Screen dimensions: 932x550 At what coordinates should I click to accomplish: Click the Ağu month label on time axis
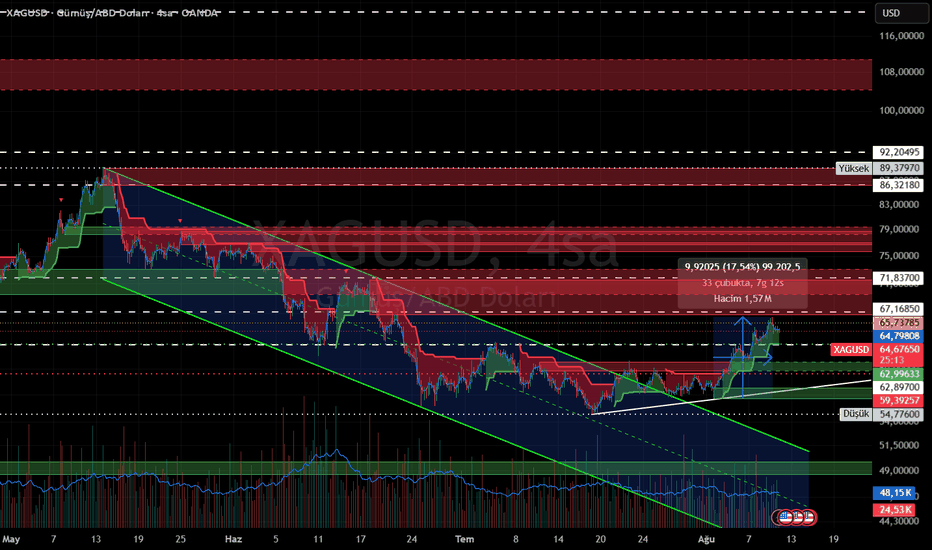(706, 539)
